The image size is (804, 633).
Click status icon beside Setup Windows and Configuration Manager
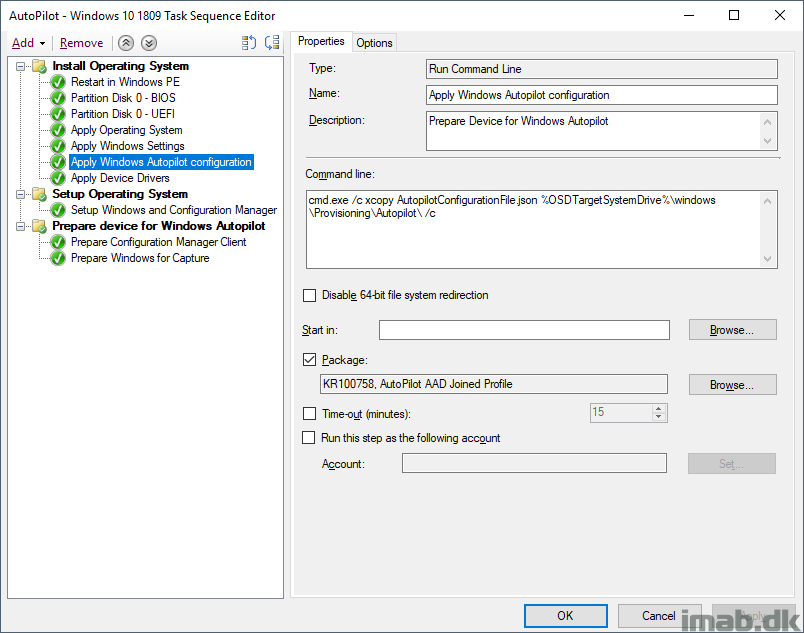pyautogui.click(x=58, y=210)
